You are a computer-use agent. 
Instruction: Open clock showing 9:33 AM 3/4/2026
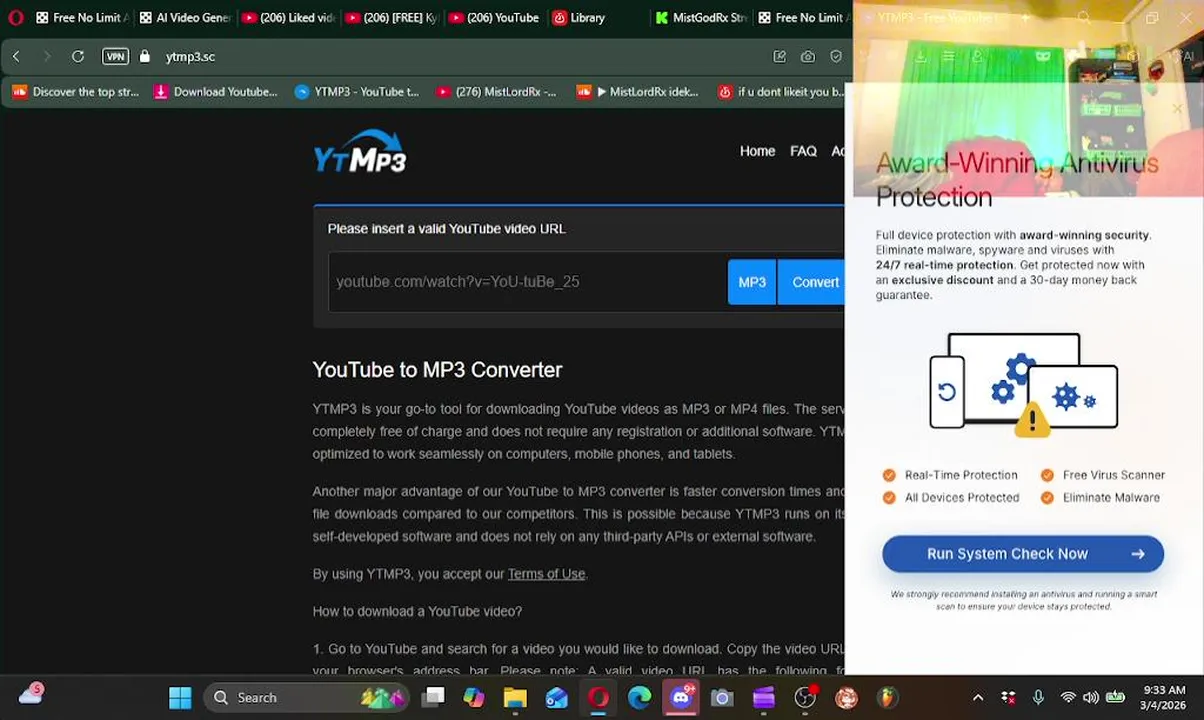pos(1163,698)
